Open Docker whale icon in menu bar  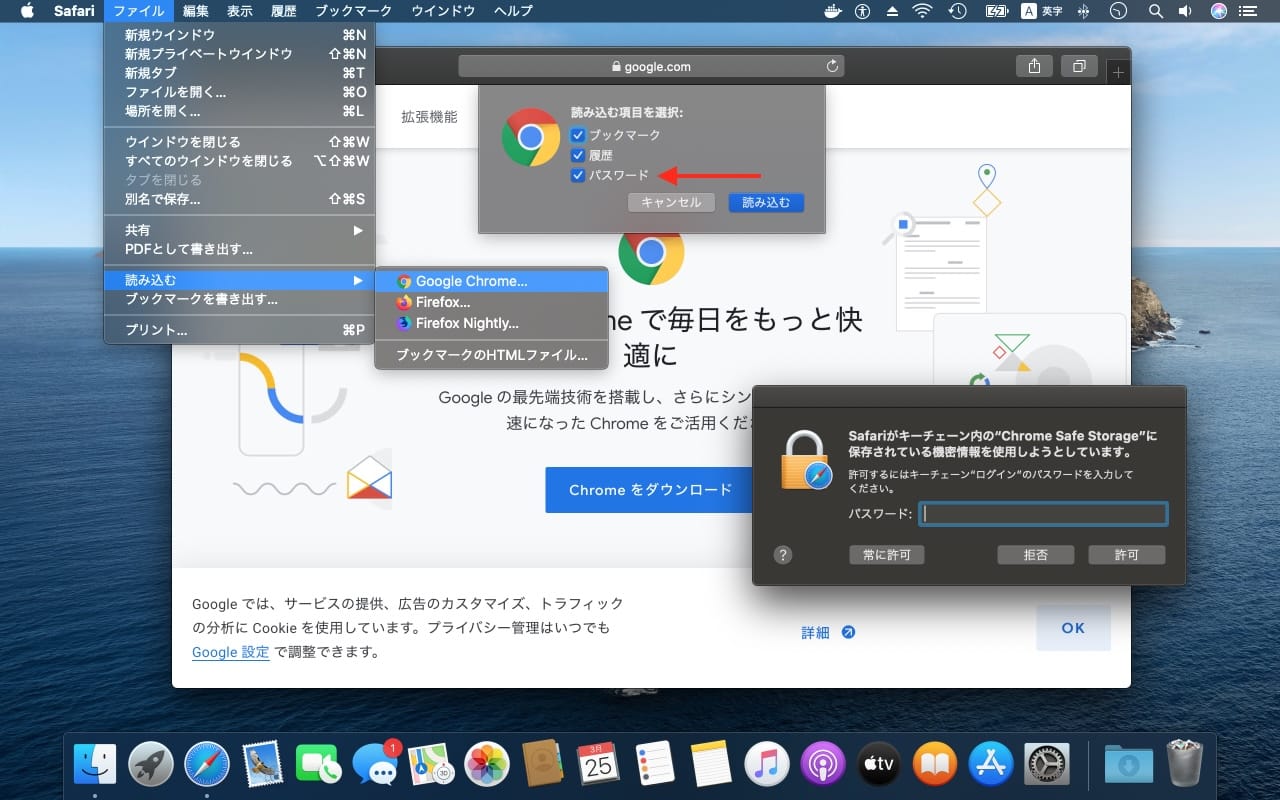coord(831,11)
